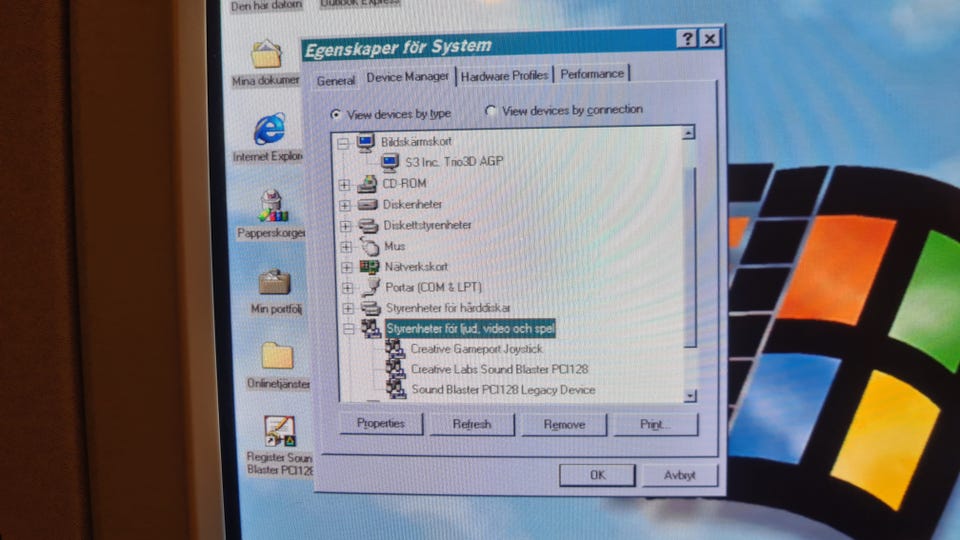Collapse the Bildskärmskort branch
Viewport: 960px width, 540px height.
[x=343, y=144]
